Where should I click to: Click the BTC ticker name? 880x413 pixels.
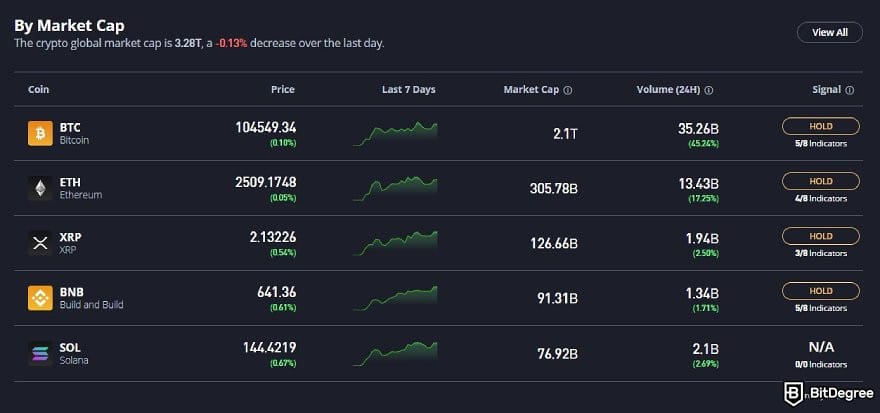tap(70, 127)
